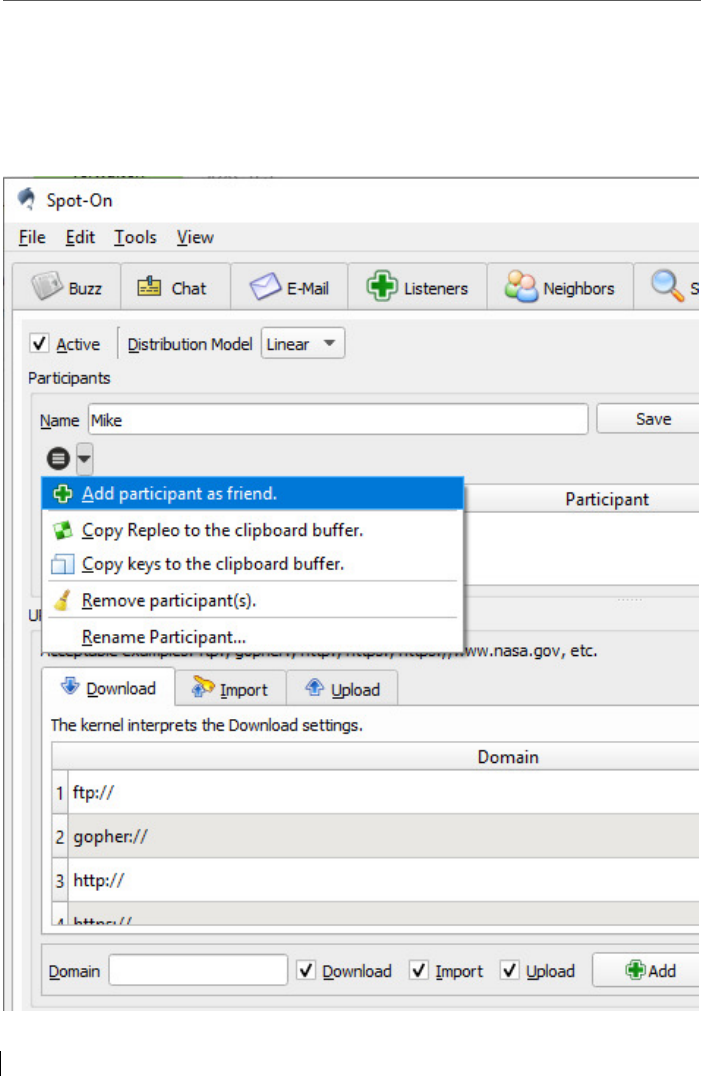Switch to the Upload tab
Viewport: 701px width, 1076px height.
click(343, 689)
